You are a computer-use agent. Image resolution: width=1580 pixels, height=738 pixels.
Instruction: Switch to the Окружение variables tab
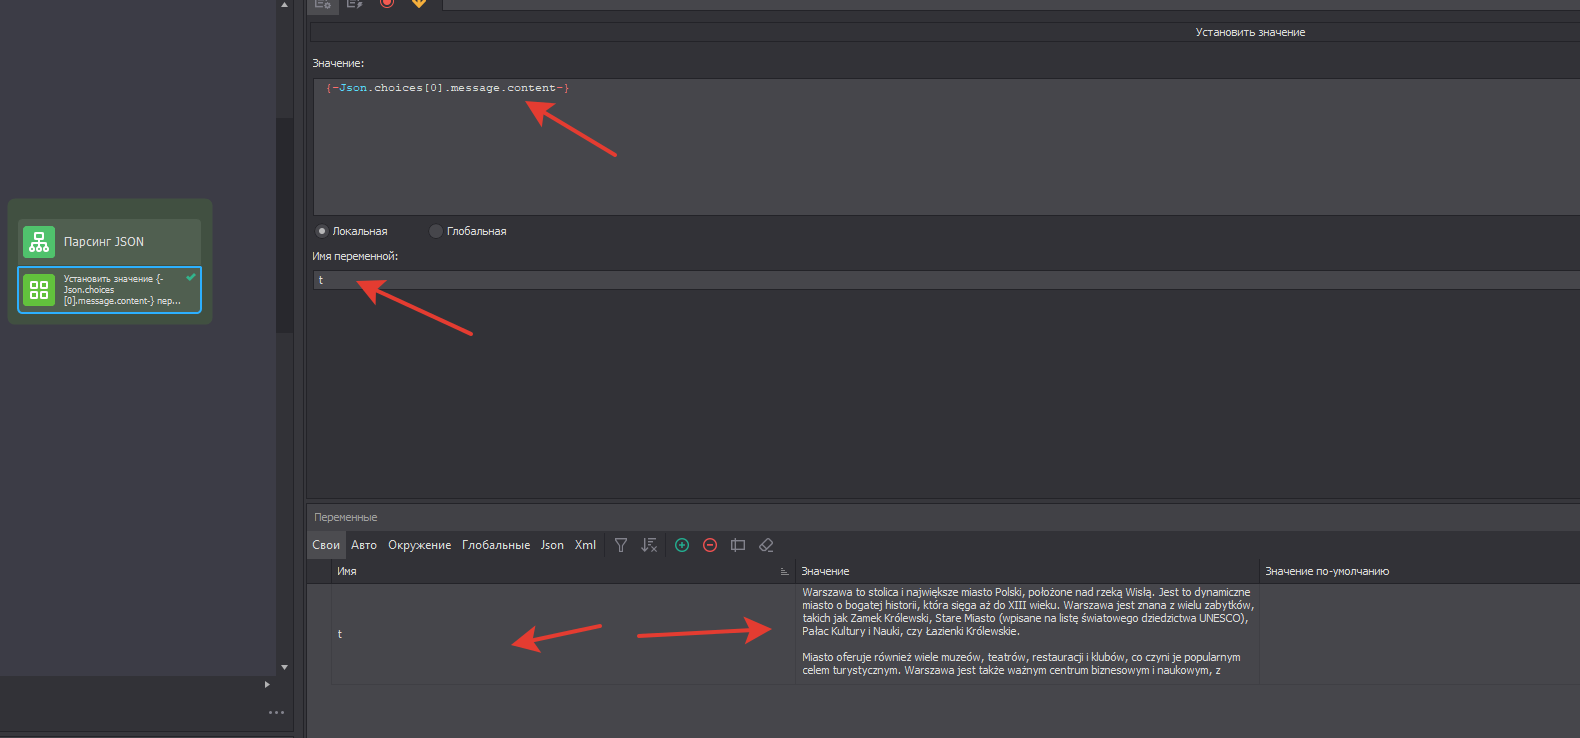(x=419, y=545)
